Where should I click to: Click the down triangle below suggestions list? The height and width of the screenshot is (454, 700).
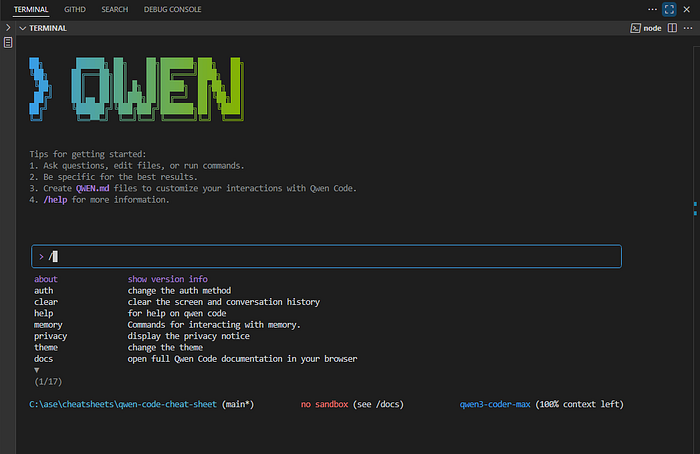37,370
